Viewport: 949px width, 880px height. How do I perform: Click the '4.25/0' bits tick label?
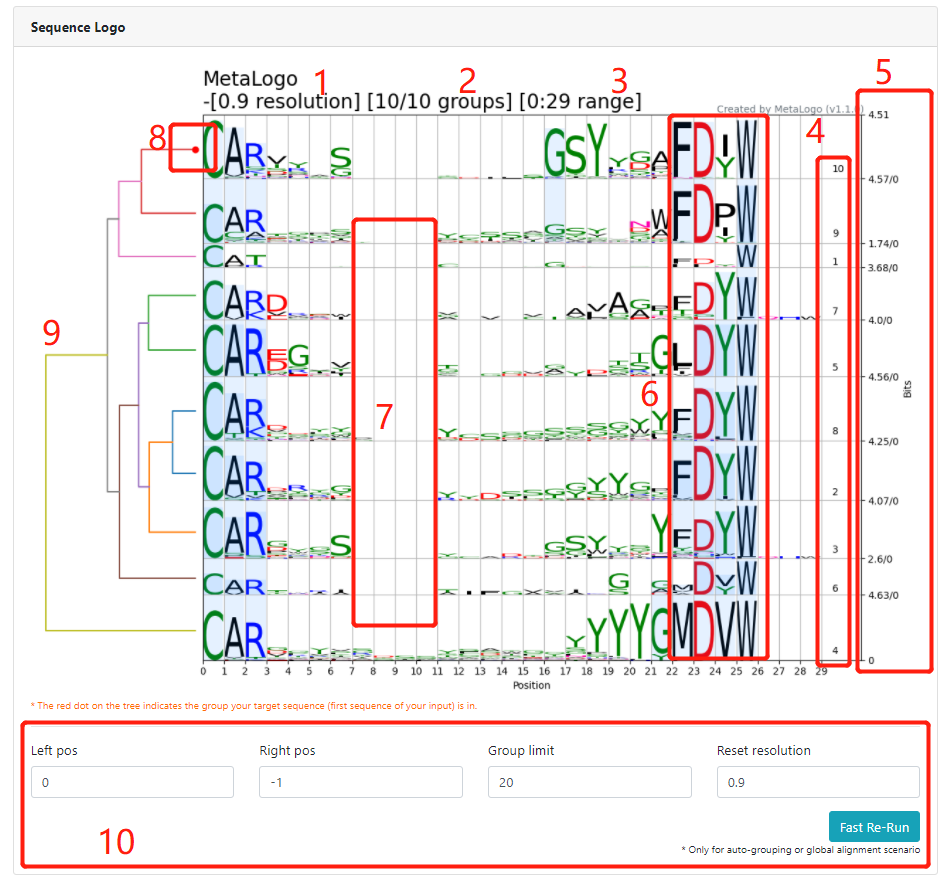click(x=883, y=441)
